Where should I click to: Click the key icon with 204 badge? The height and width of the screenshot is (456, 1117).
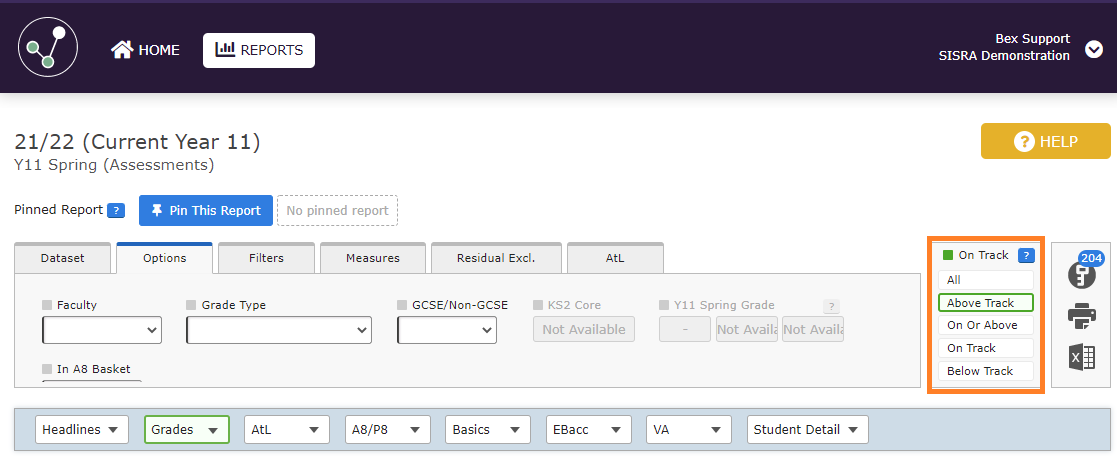[1081, 274]
